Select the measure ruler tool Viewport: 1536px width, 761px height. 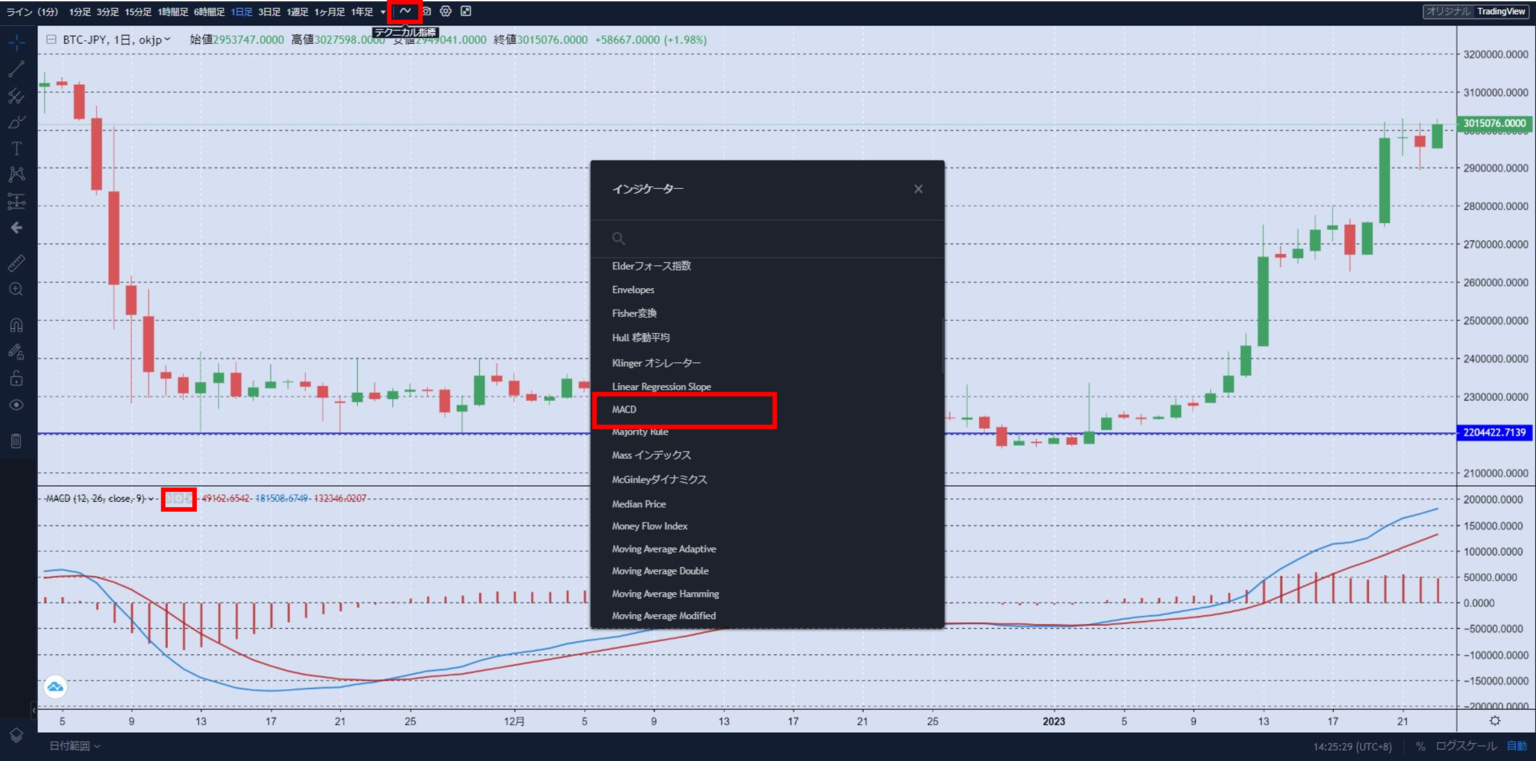click(x=16, y=263)
